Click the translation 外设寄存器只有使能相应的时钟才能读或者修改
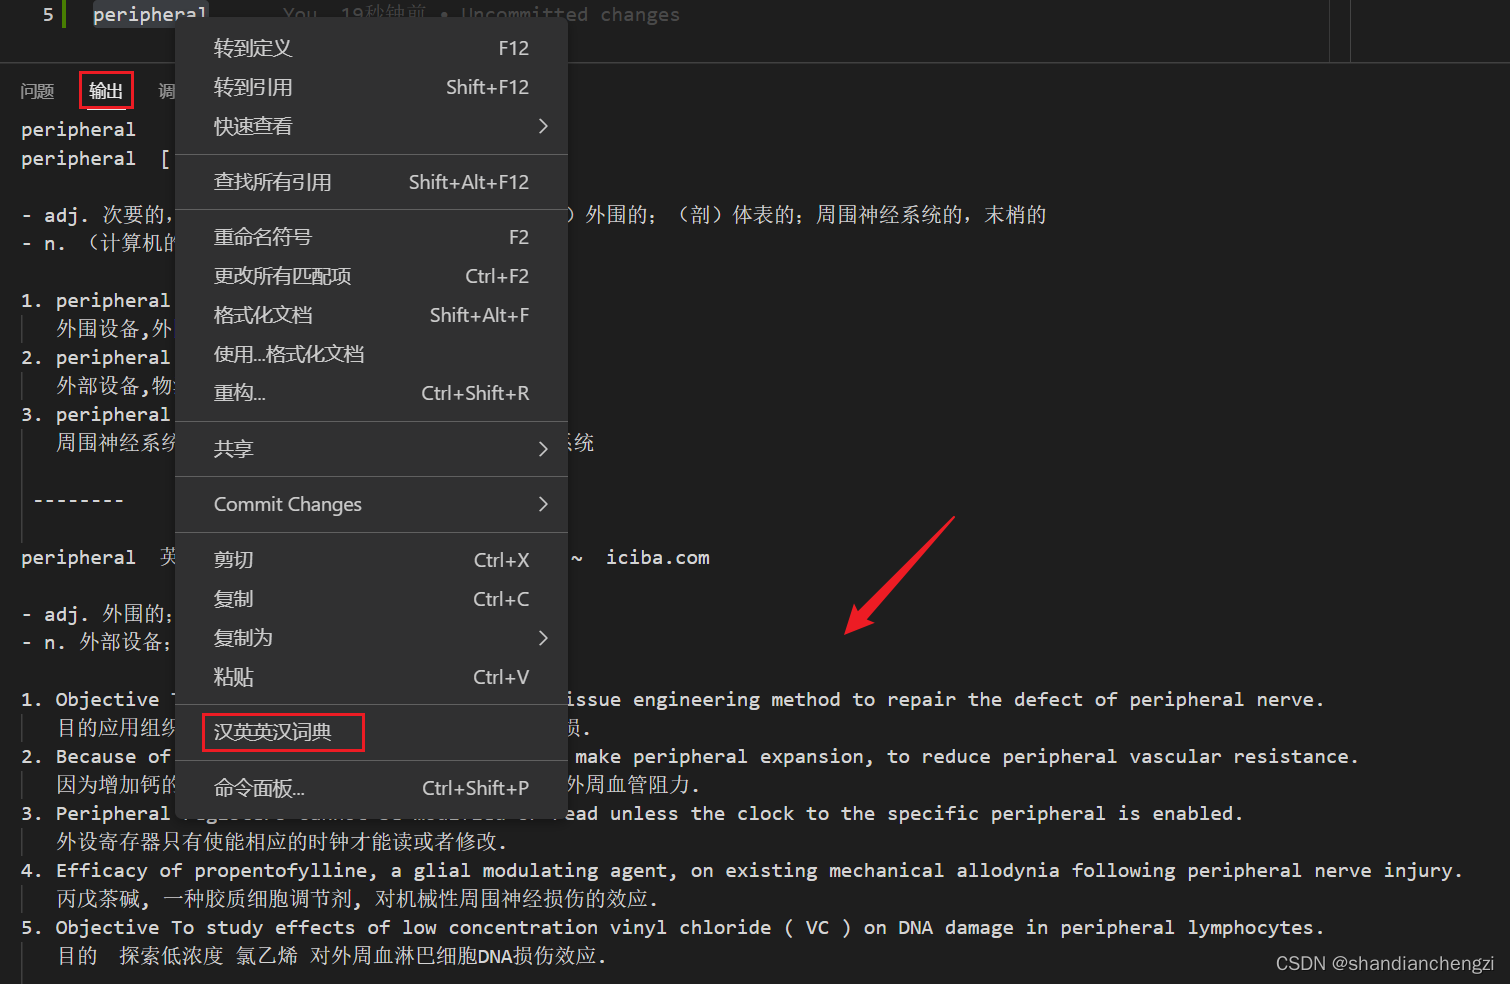 [282, 842]
